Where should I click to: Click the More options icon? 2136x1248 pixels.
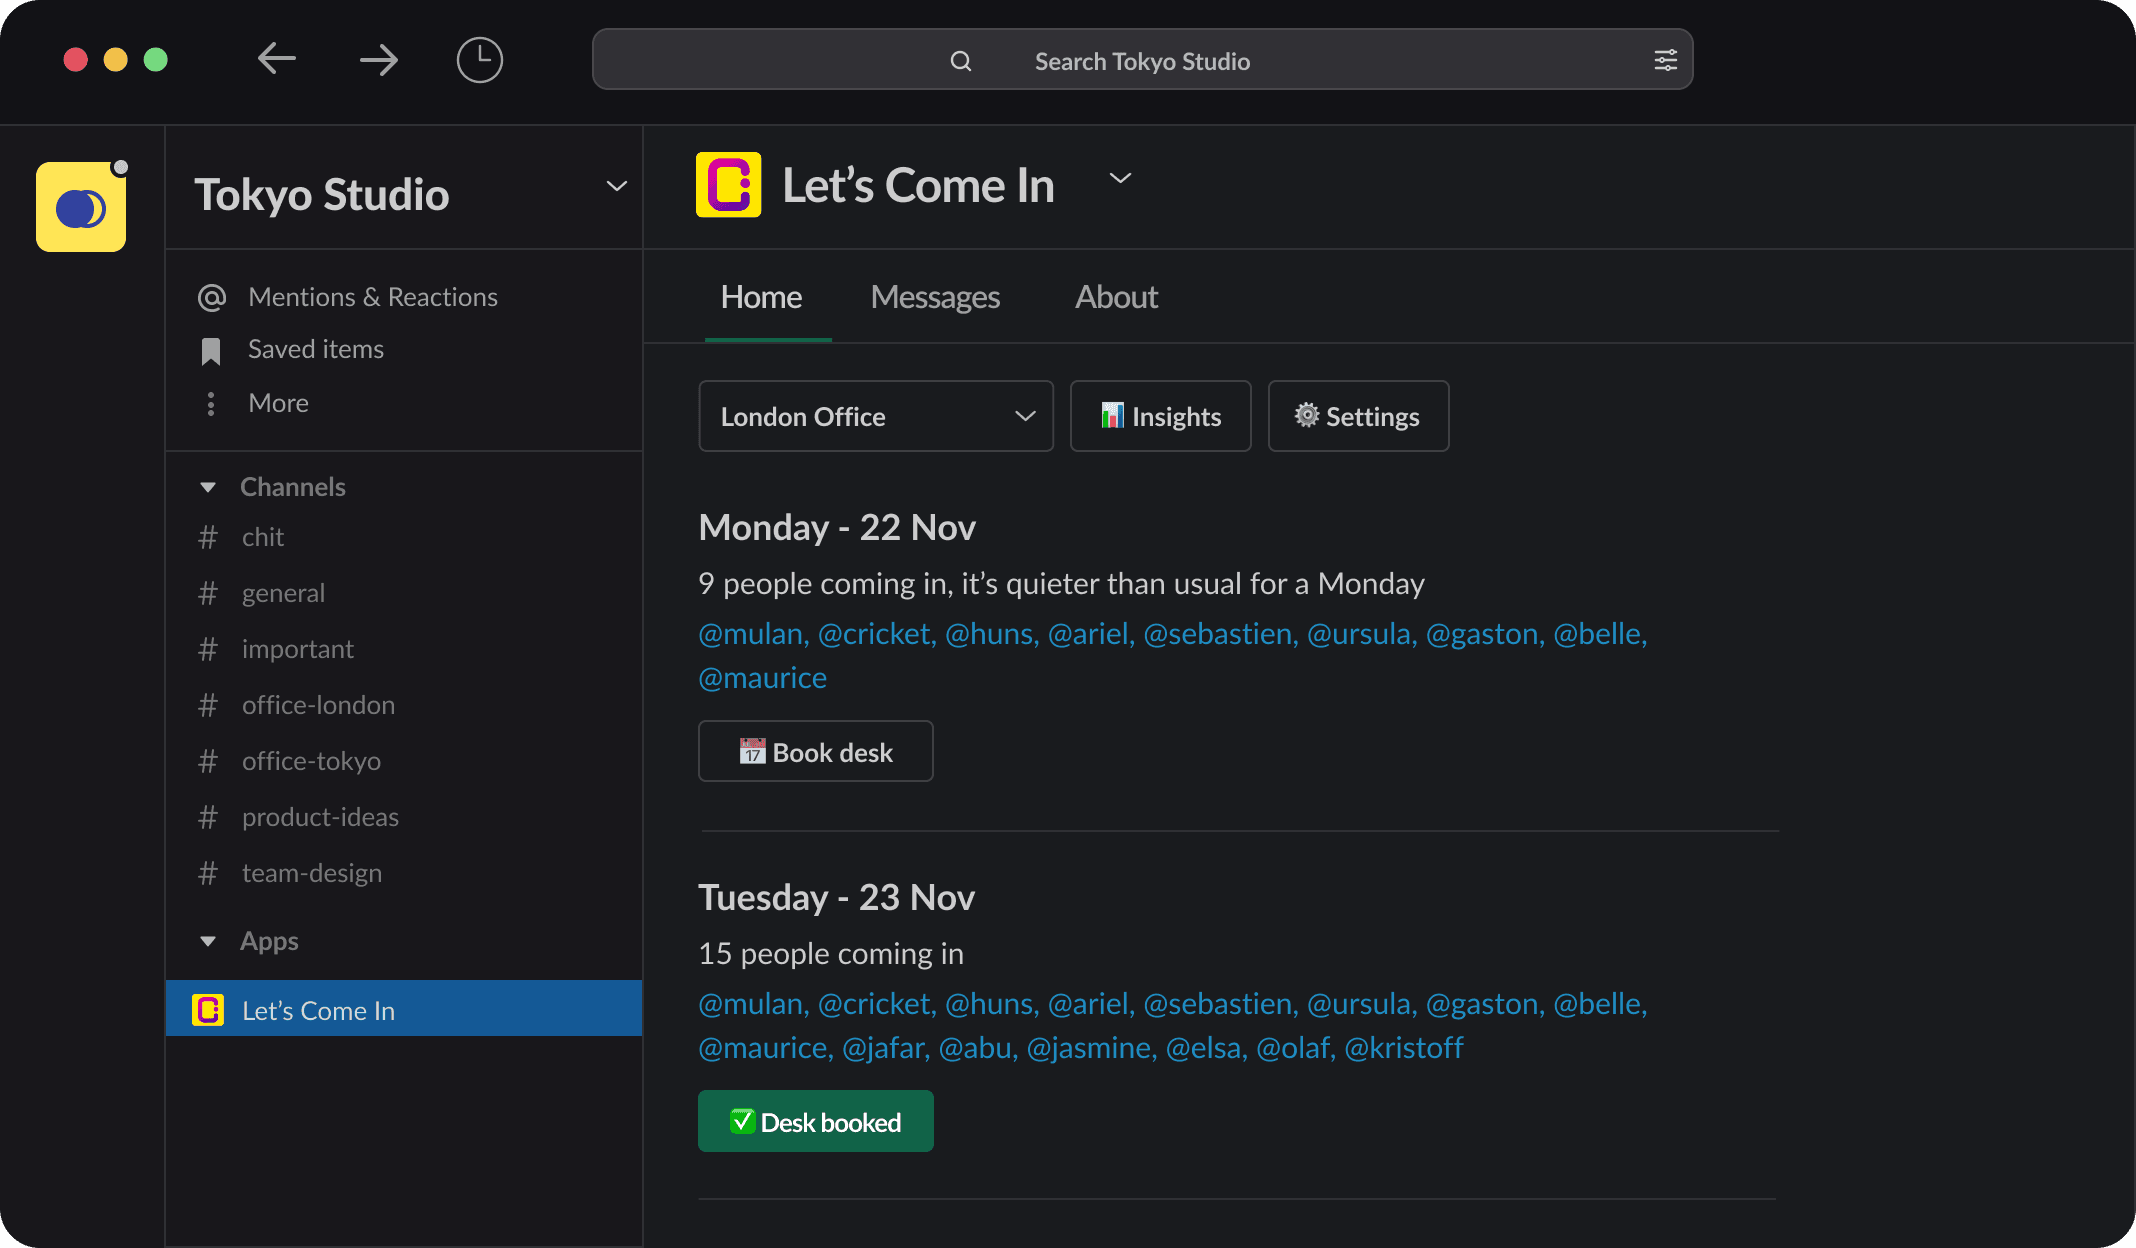point(211,403)
